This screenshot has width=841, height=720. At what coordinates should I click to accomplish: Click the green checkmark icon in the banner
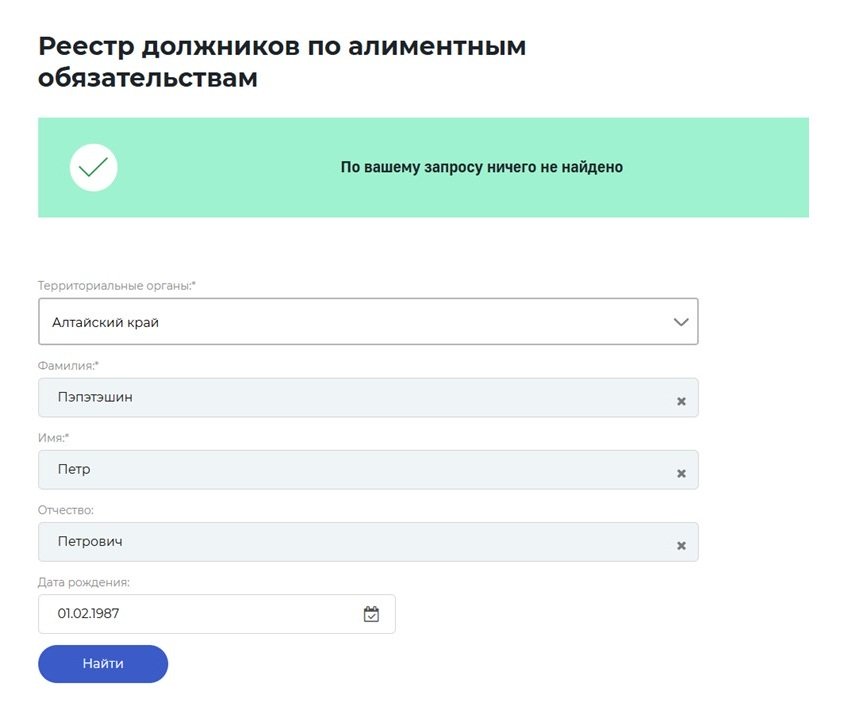pyautogui.click(x=93, y=167)
